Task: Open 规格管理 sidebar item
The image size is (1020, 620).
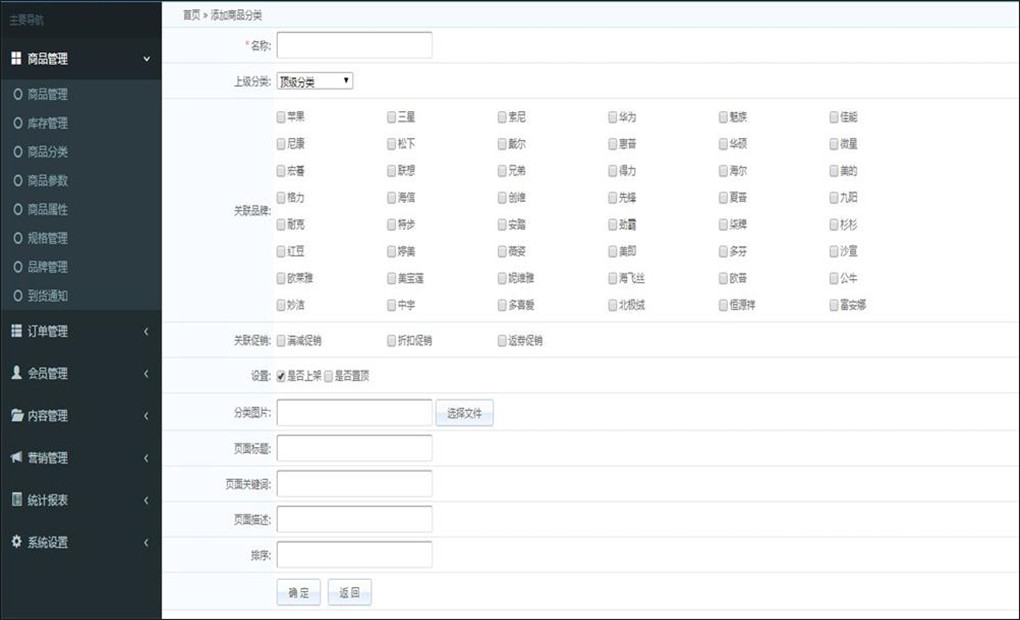Action: tap(47, 238)
